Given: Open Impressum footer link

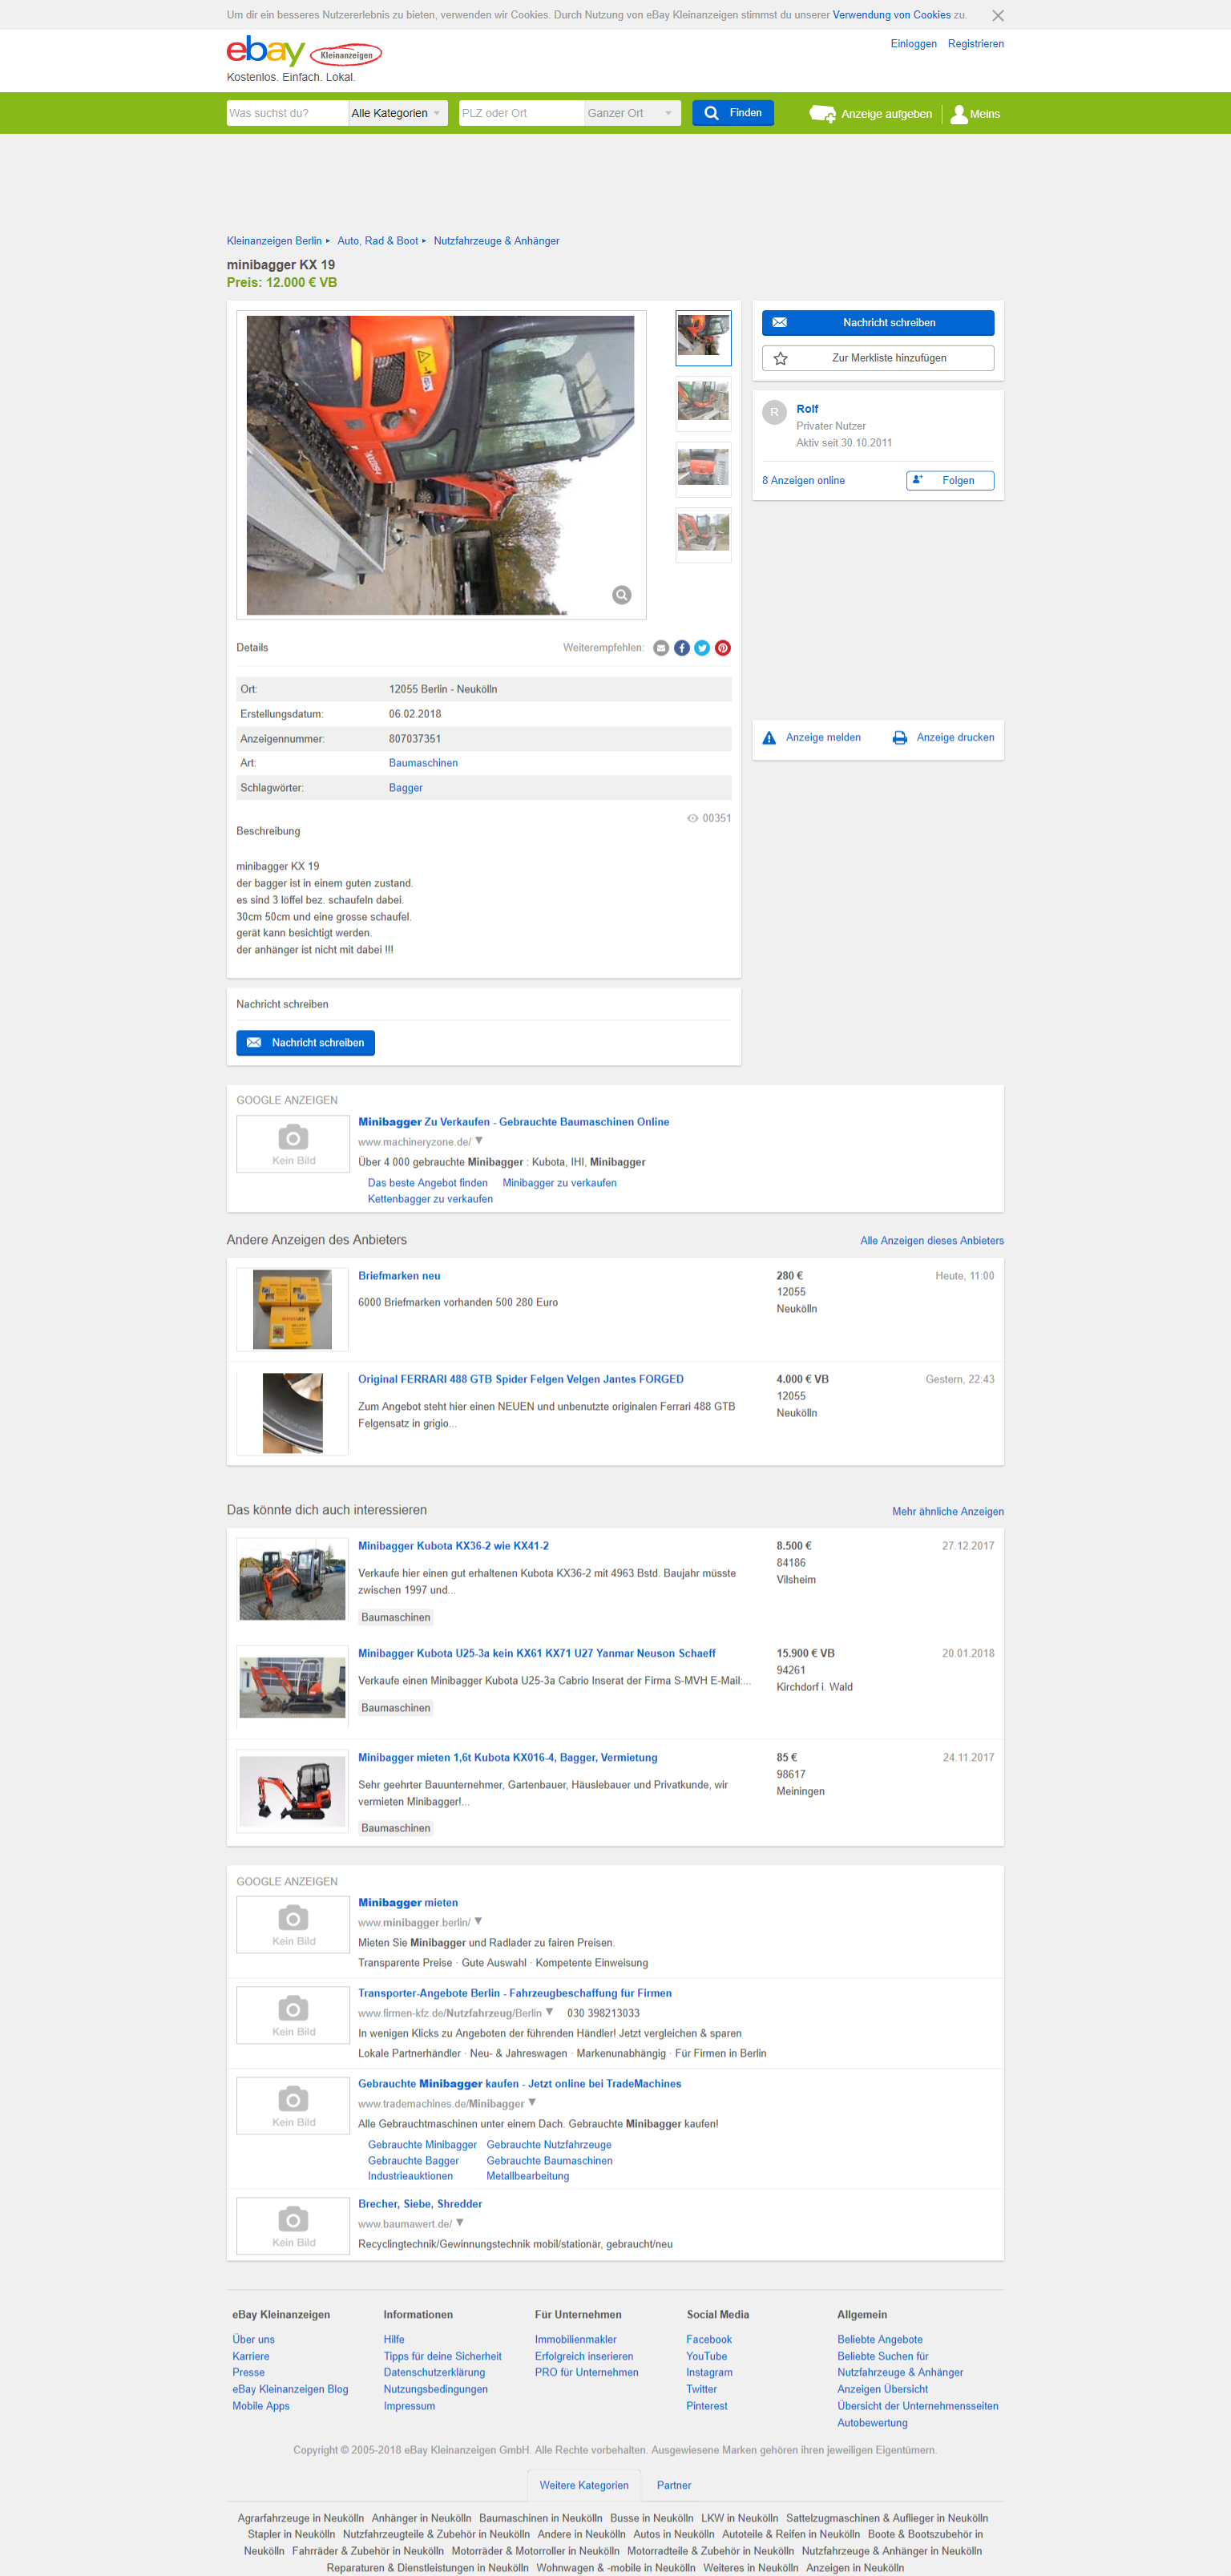Looking at the screenshot, I should click(x=409, y=2406).
